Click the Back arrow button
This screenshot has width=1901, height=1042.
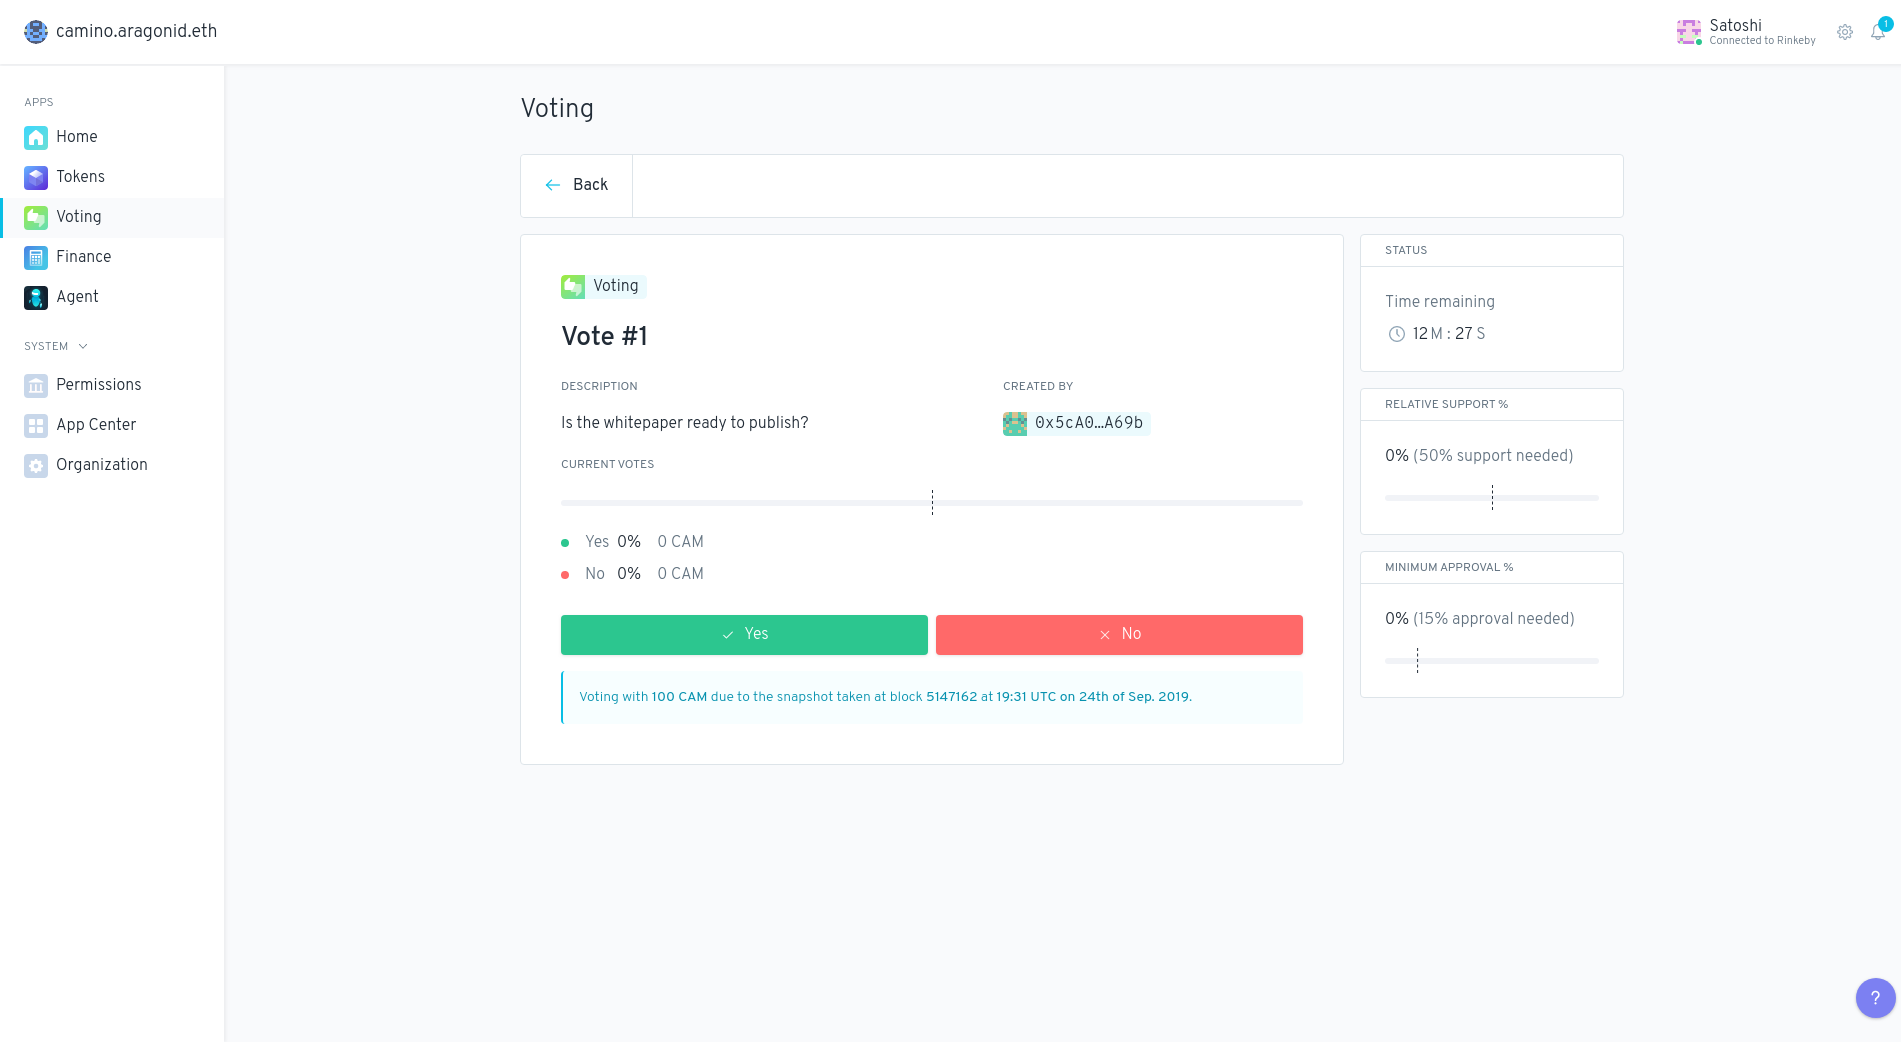(577, 185)
